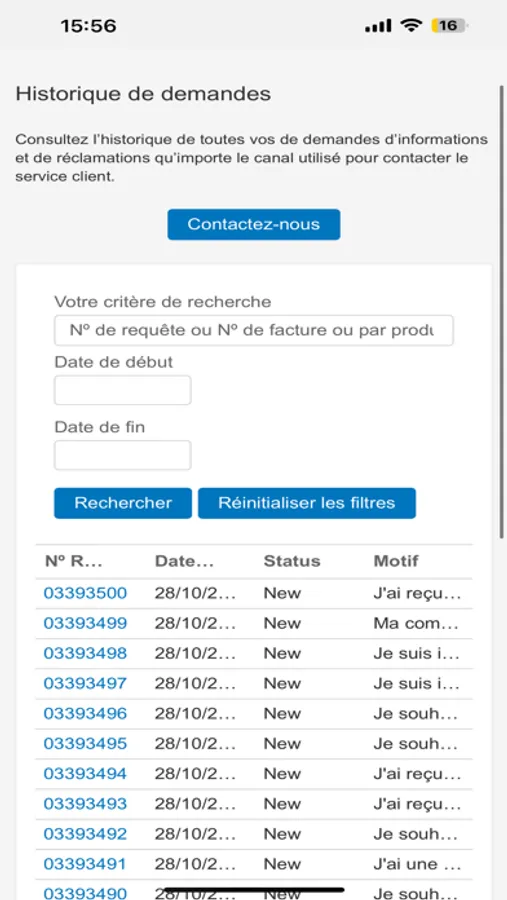Image resolution: width=507 pixels, height=900 pixels.
Task: Click Motif cell of request 03393491
Action: (x=417, y=864)
